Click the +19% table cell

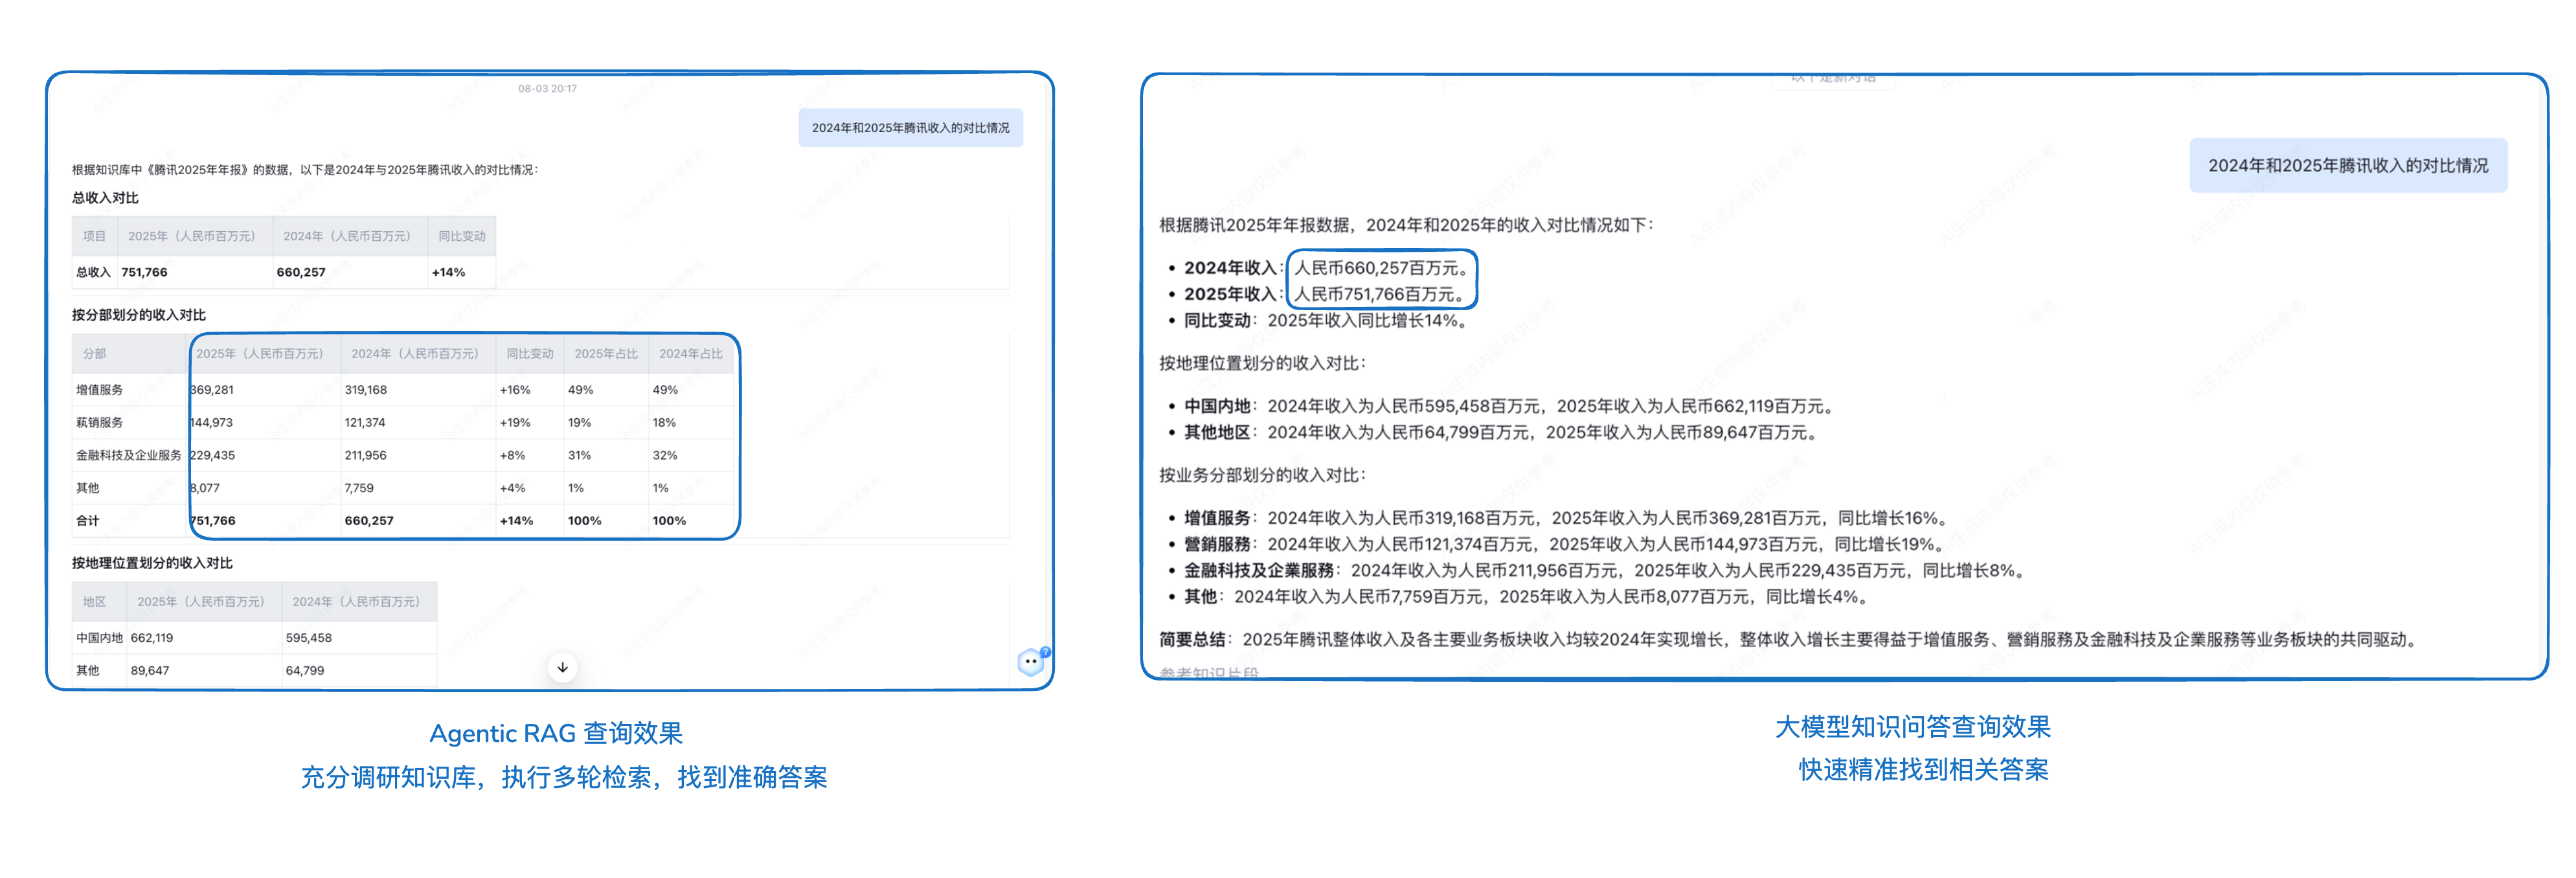point(515,423)
